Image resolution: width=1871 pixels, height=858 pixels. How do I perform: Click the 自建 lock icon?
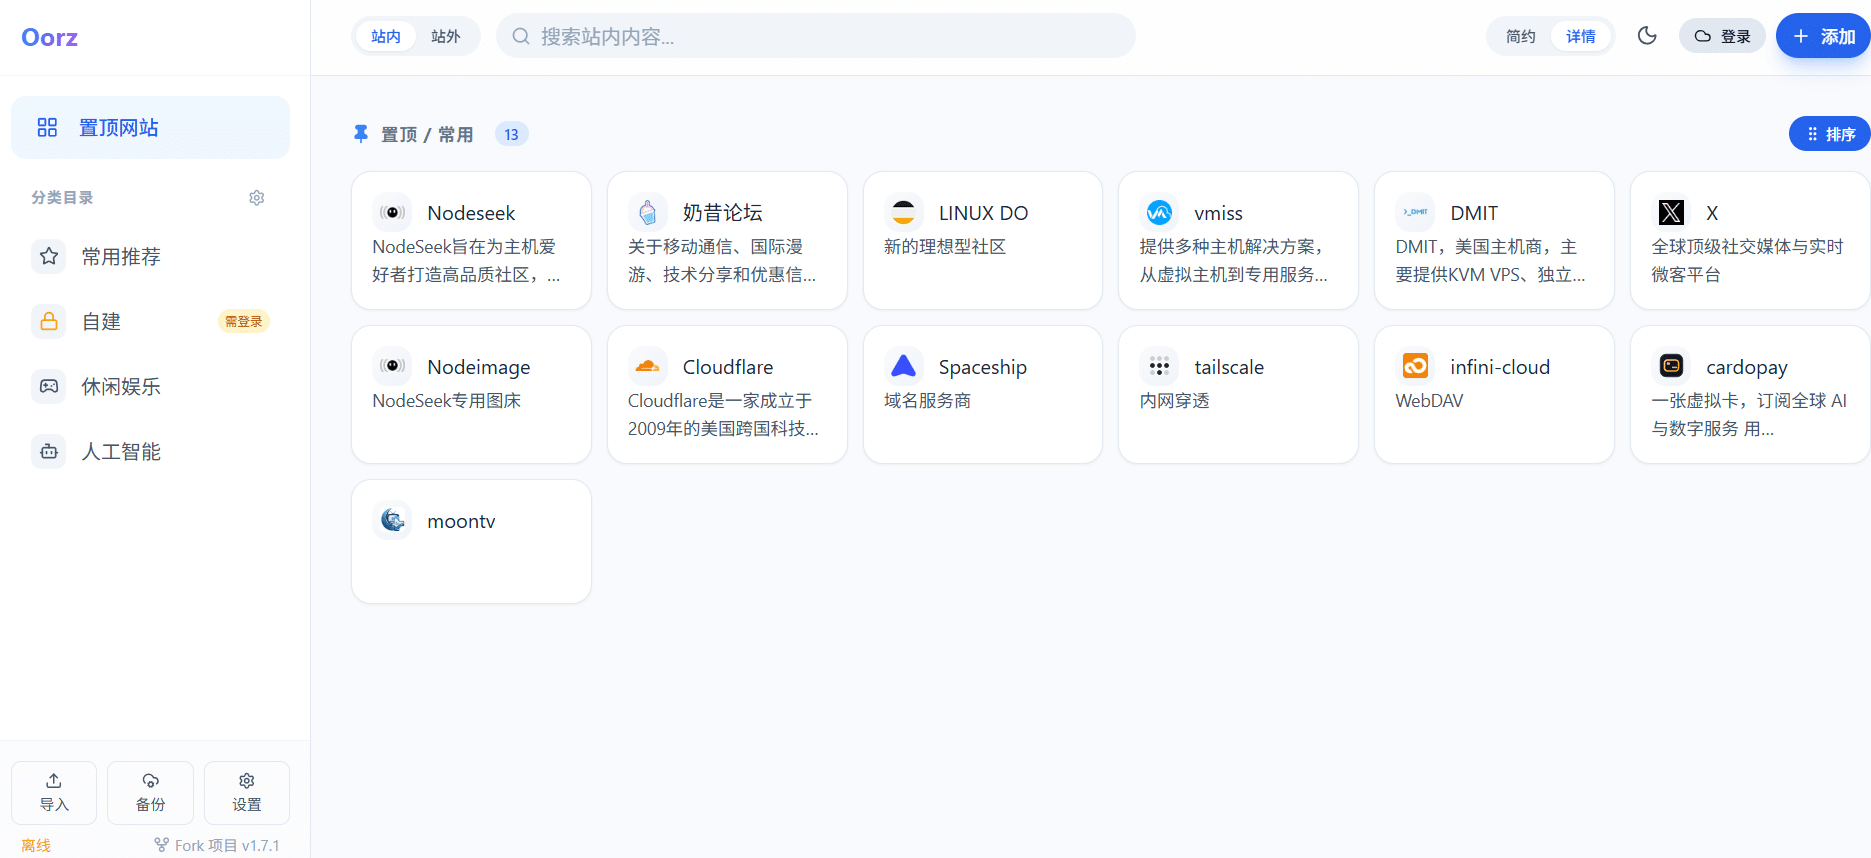[49, 322]
